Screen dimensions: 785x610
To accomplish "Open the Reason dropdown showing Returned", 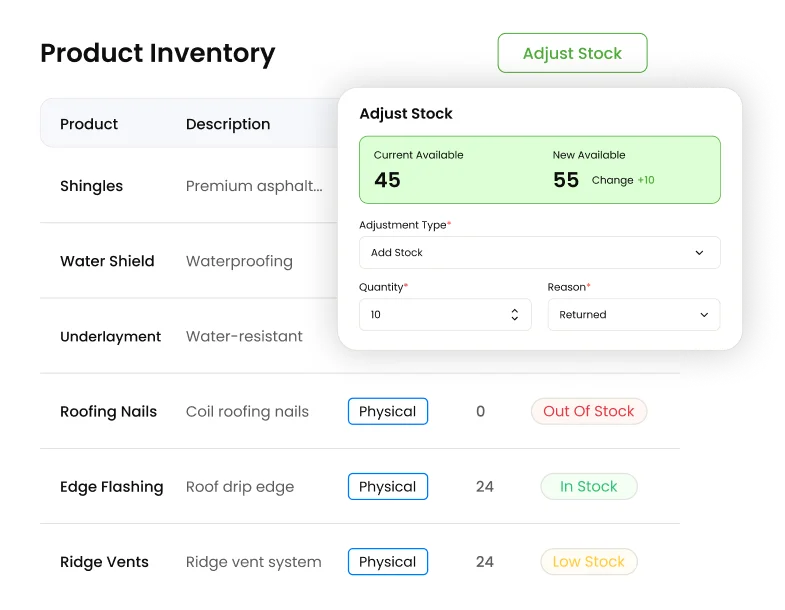I will pyautogui.click(x=634, y=315).
